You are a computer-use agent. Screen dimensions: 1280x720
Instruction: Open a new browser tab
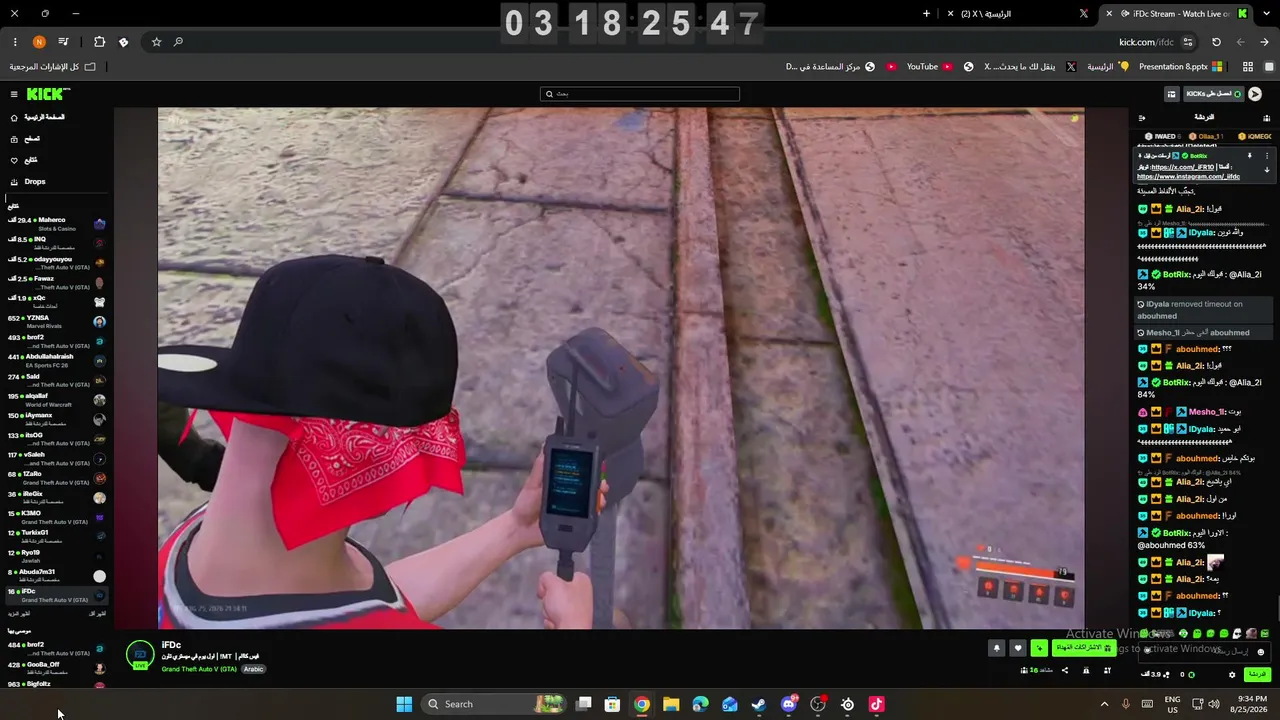[x=926, y=14]
